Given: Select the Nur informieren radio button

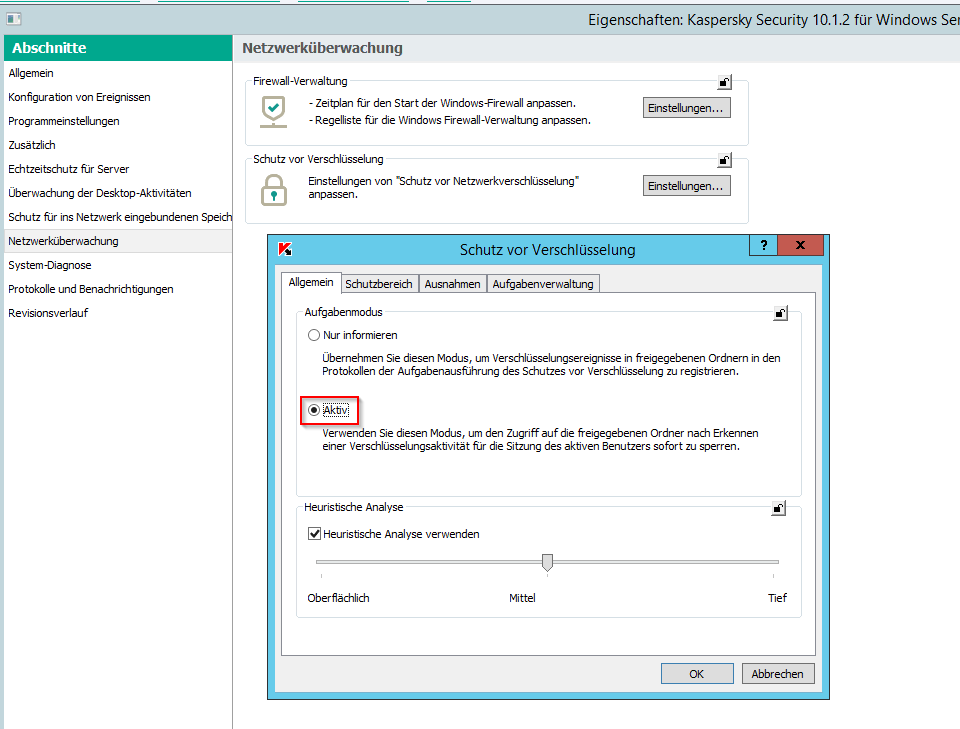Looking at the screenshot, I should click(x=314, y=335).
